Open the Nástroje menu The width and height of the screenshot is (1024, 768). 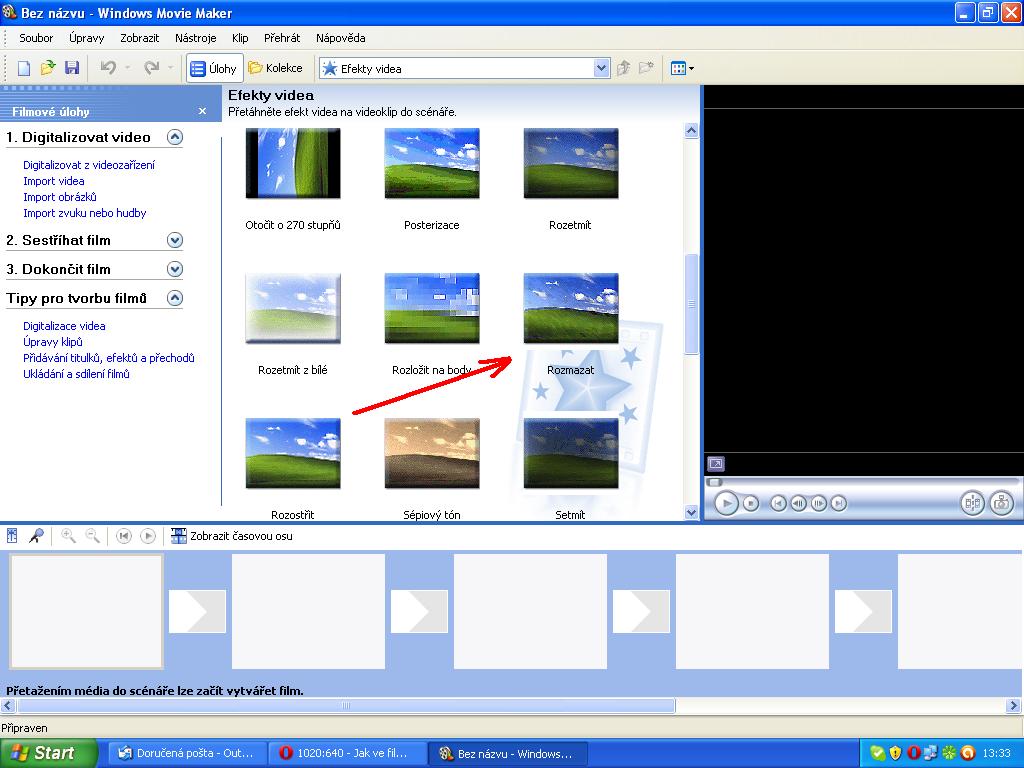click(x=195, y=38)
